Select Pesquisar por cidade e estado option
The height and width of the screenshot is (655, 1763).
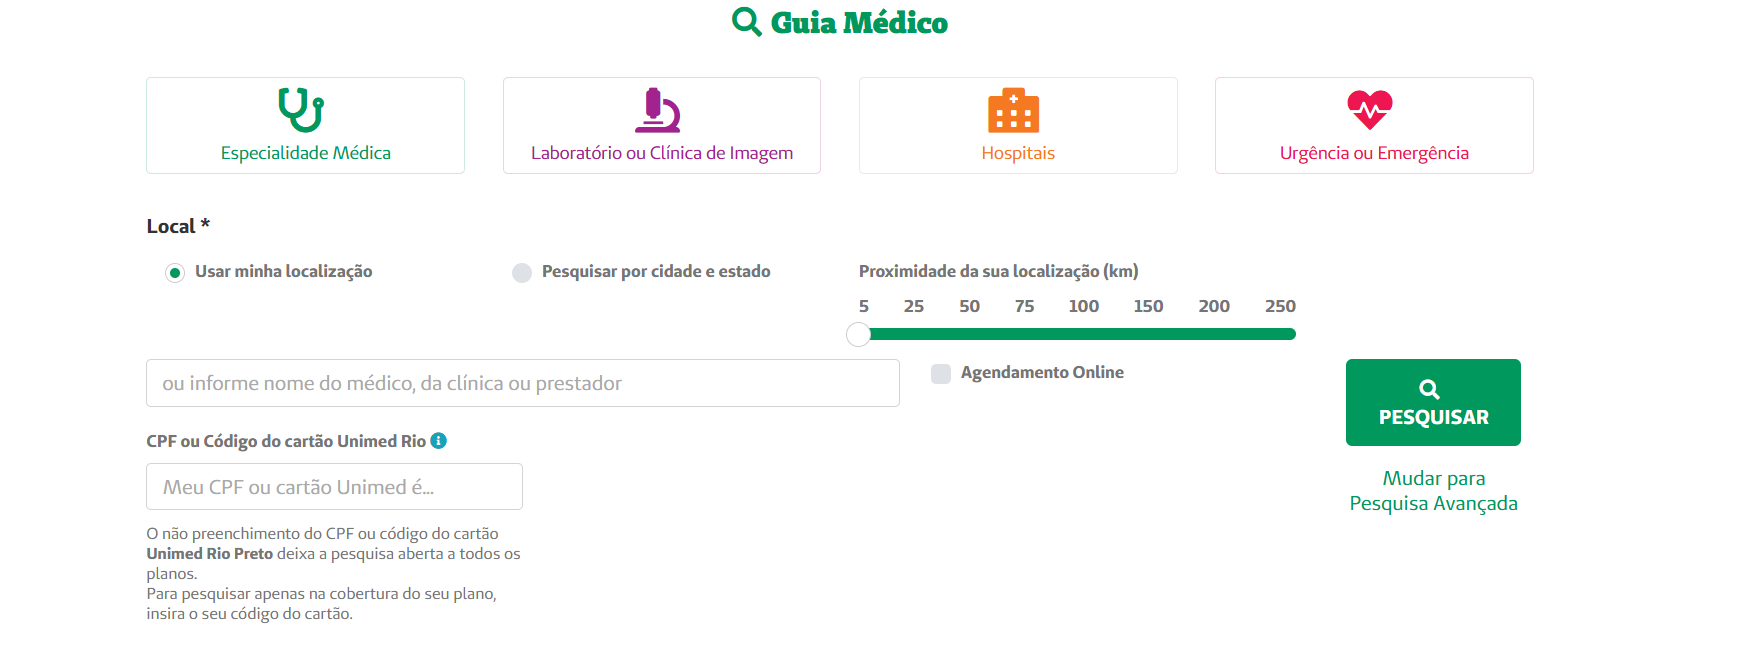(522, 273)
